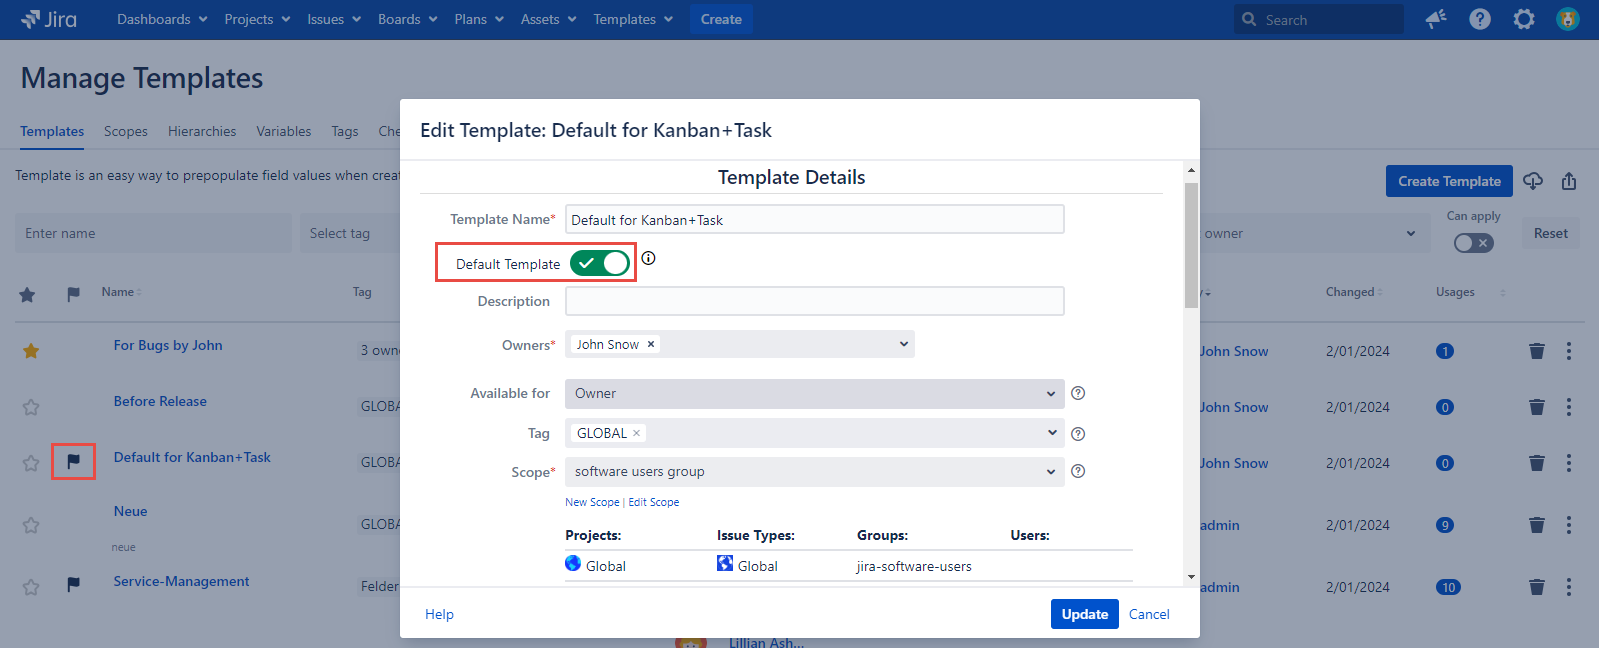Click the notifications megaphone icon

[1436, 19]
